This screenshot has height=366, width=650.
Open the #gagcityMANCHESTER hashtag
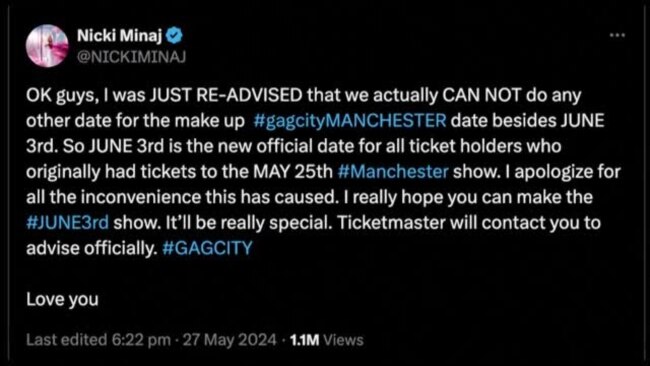(349, 121)
